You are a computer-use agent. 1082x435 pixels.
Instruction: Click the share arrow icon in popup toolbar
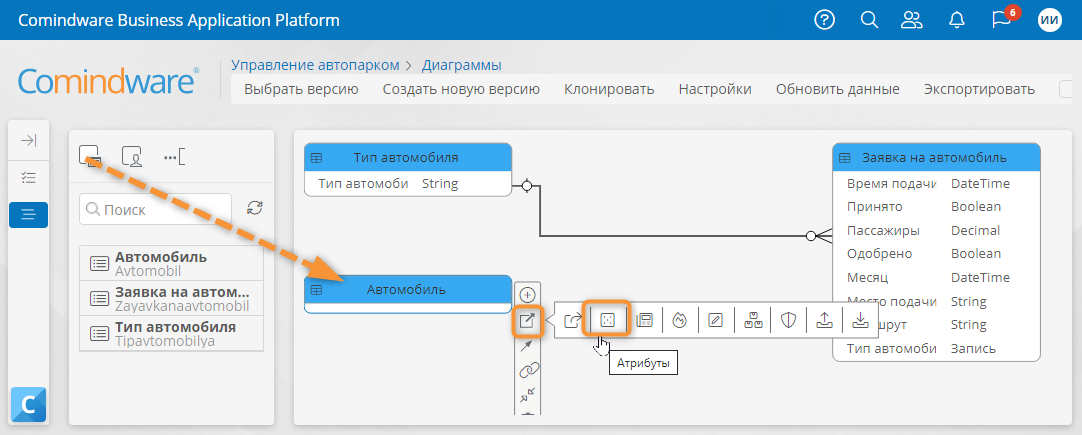click(572, 320)
